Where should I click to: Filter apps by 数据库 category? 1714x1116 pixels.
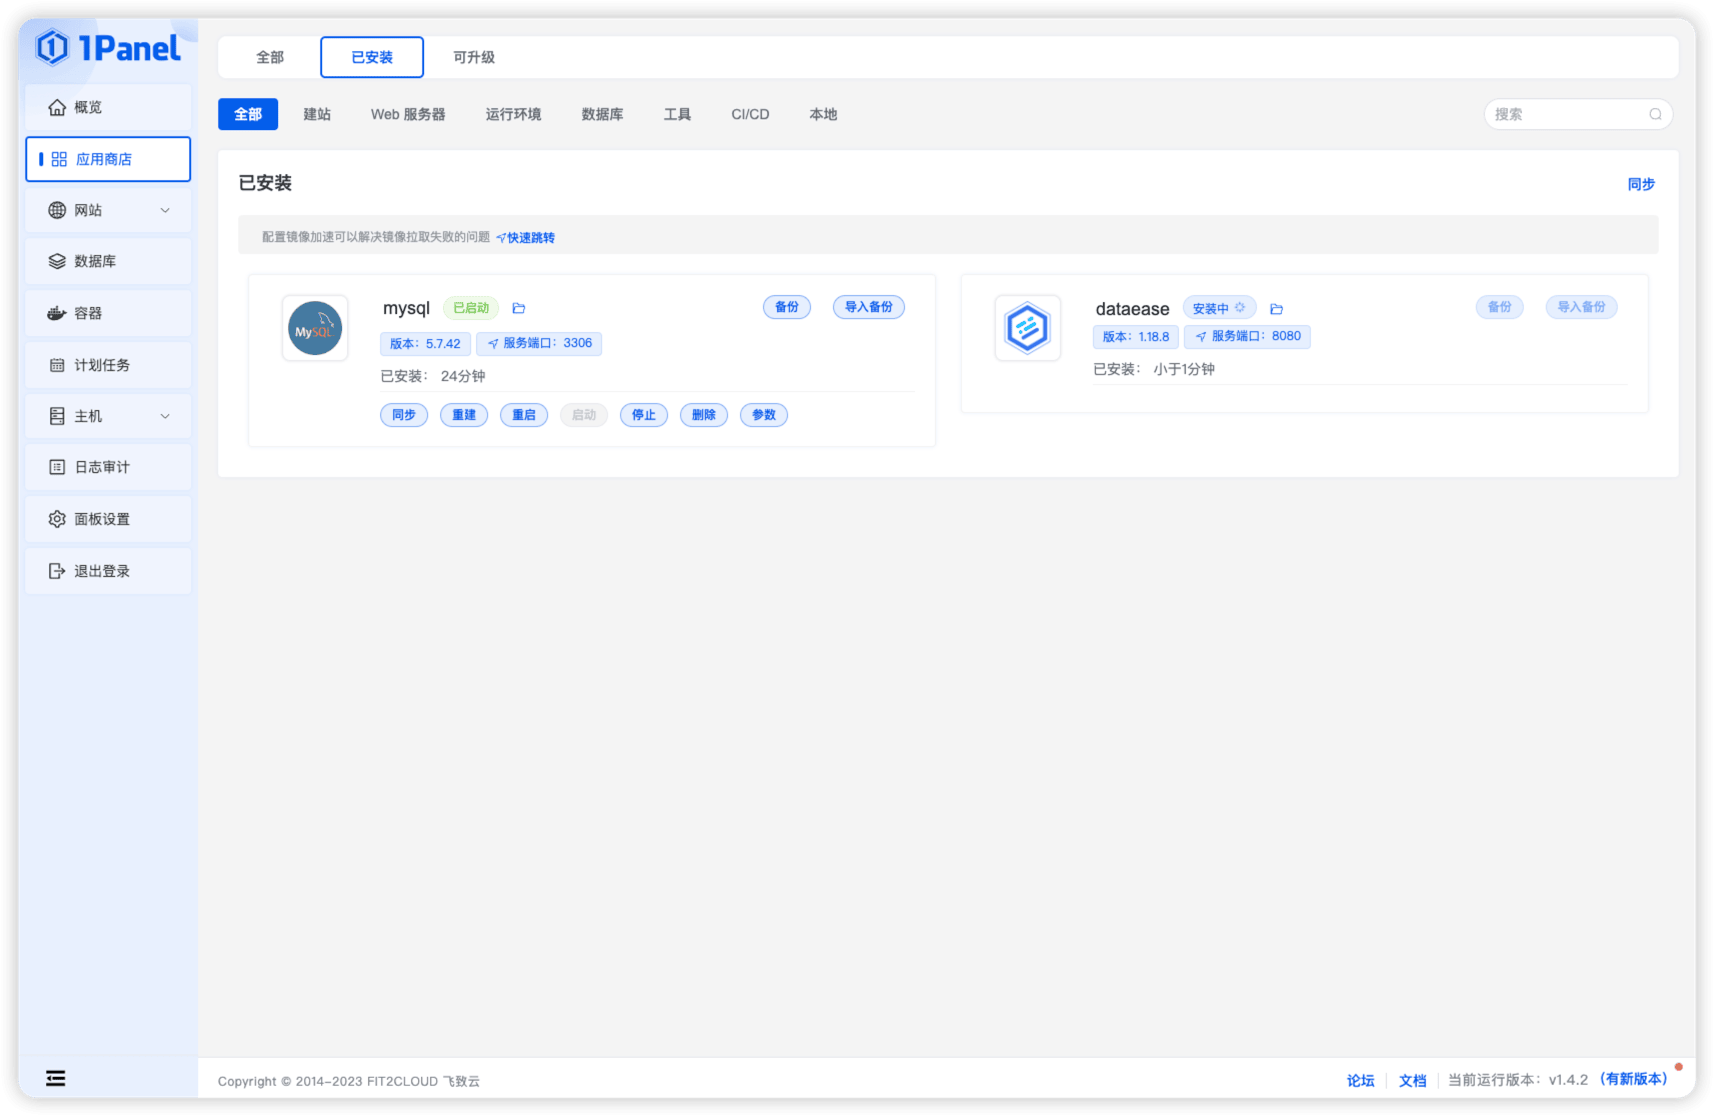(x=602, y=114)
